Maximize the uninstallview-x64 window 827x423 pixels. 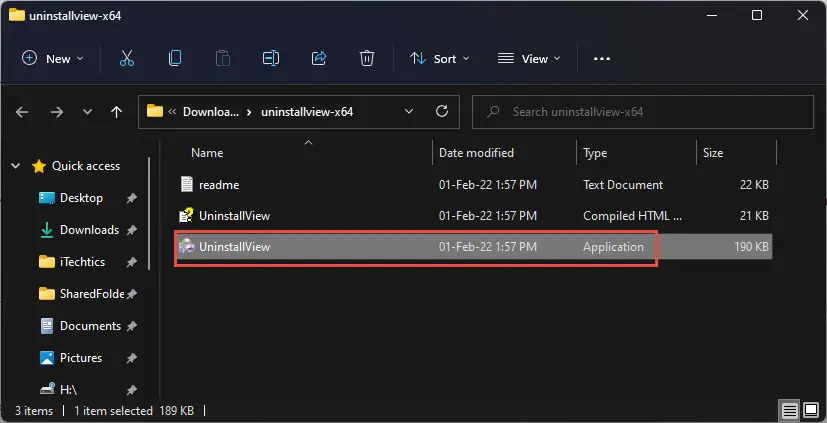click(x=757, y=15)
